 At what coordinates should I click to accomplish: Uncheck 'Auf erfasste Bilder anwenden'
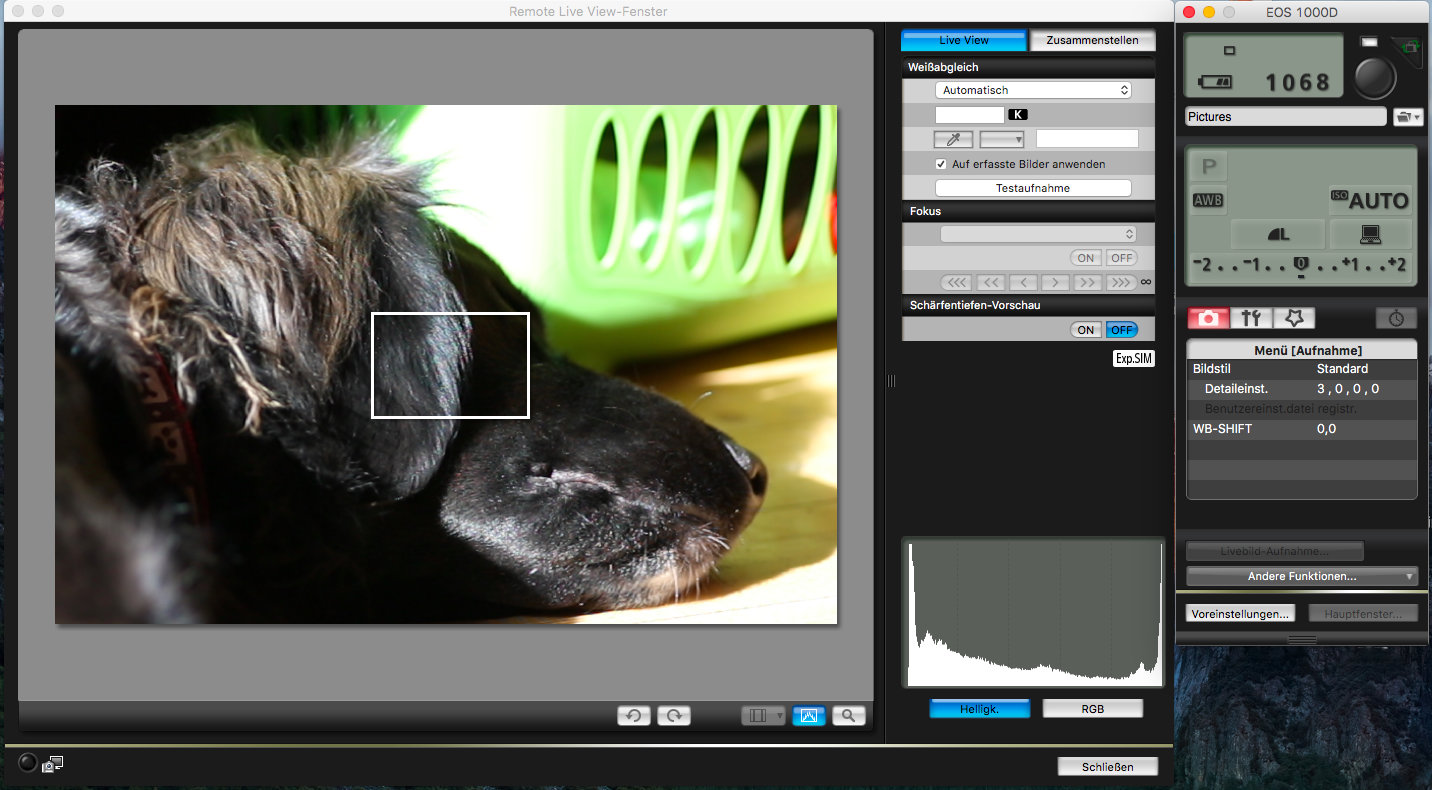tap(941, 164)
